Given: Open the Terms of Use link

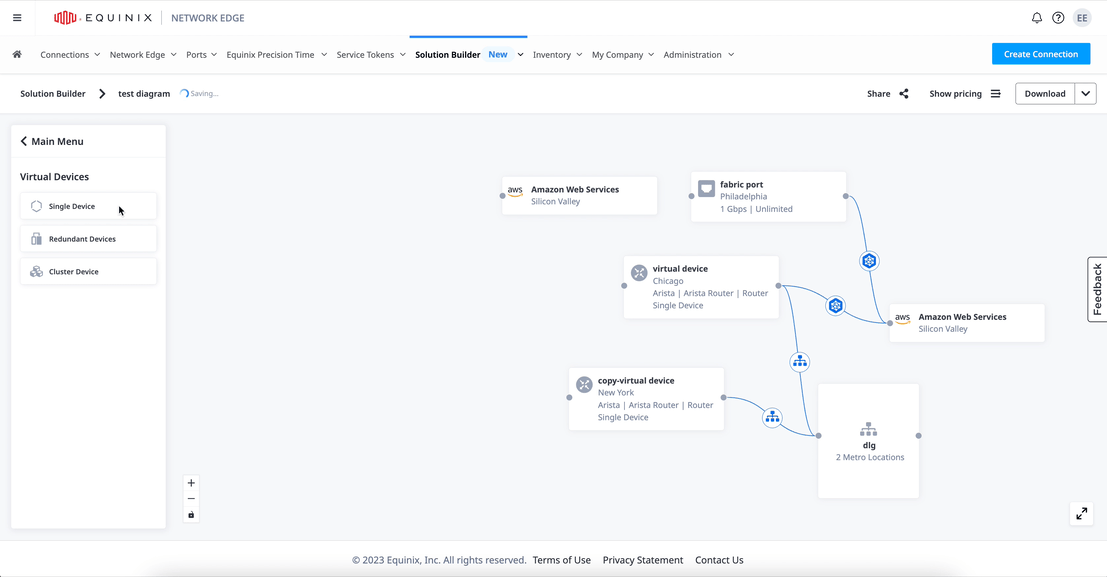Looking at the screenshot, I should (x=561, y=560).
